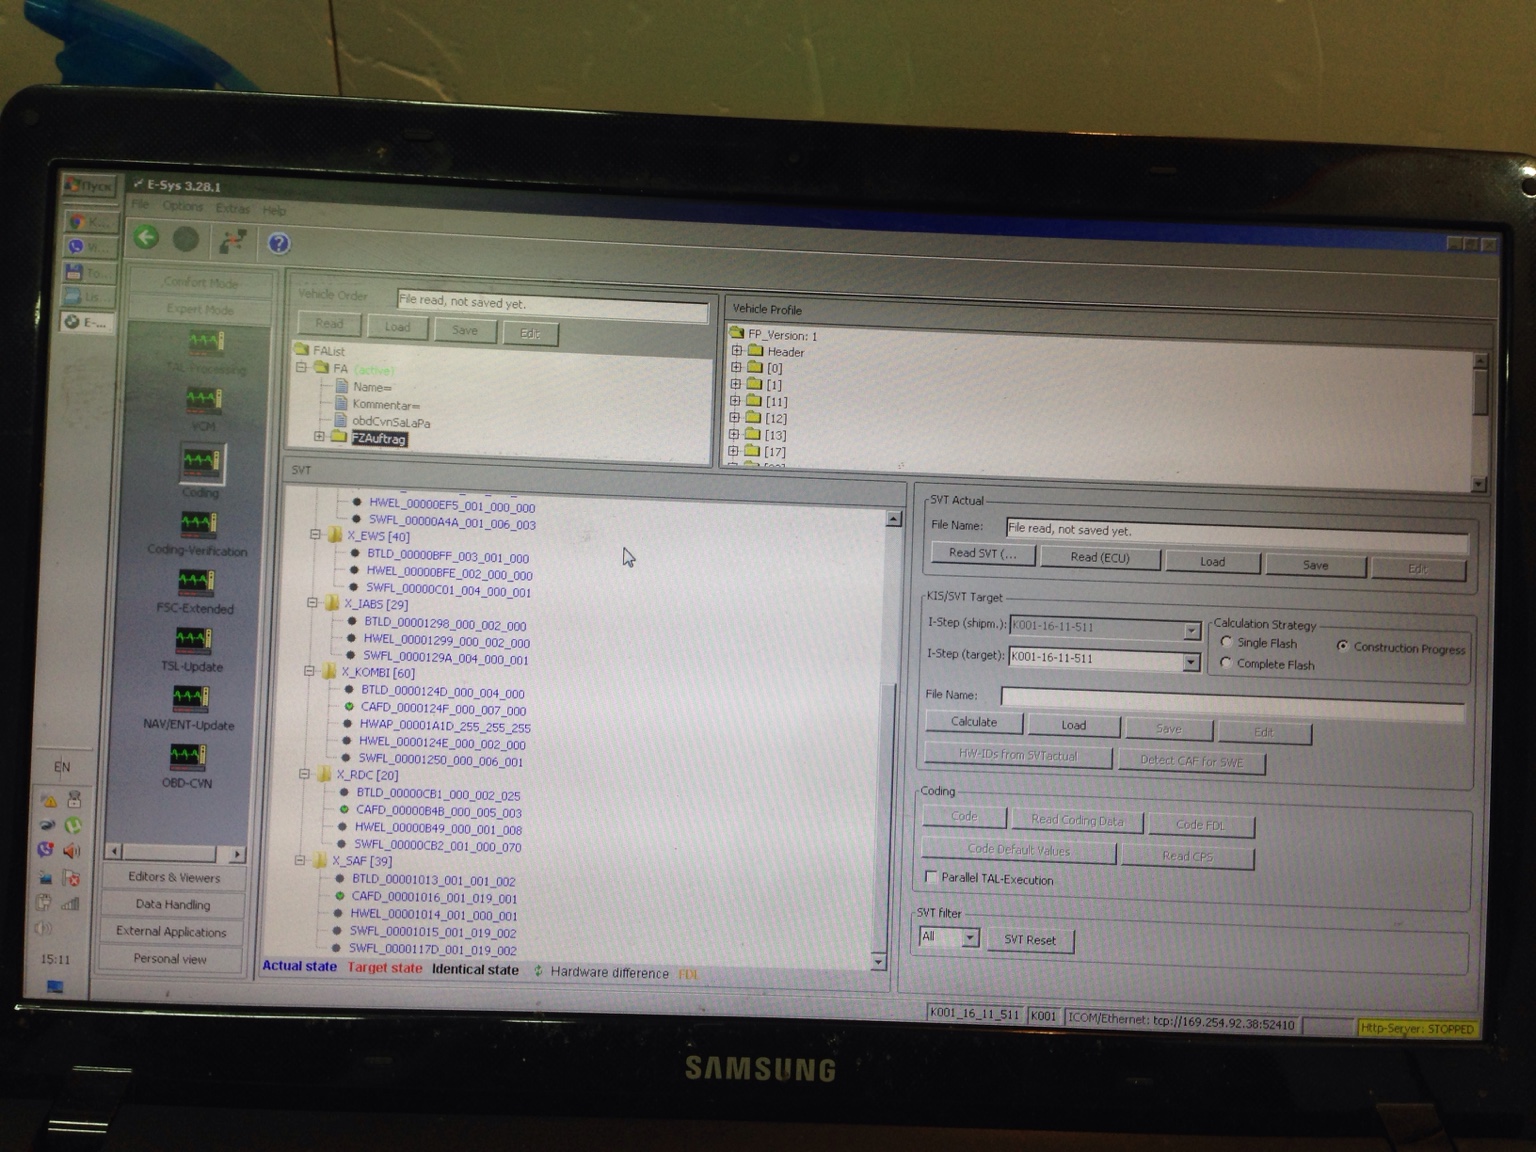1536x1152 pixels.
Task: Open the blue help question mark icon
Action: pos(279,243)
